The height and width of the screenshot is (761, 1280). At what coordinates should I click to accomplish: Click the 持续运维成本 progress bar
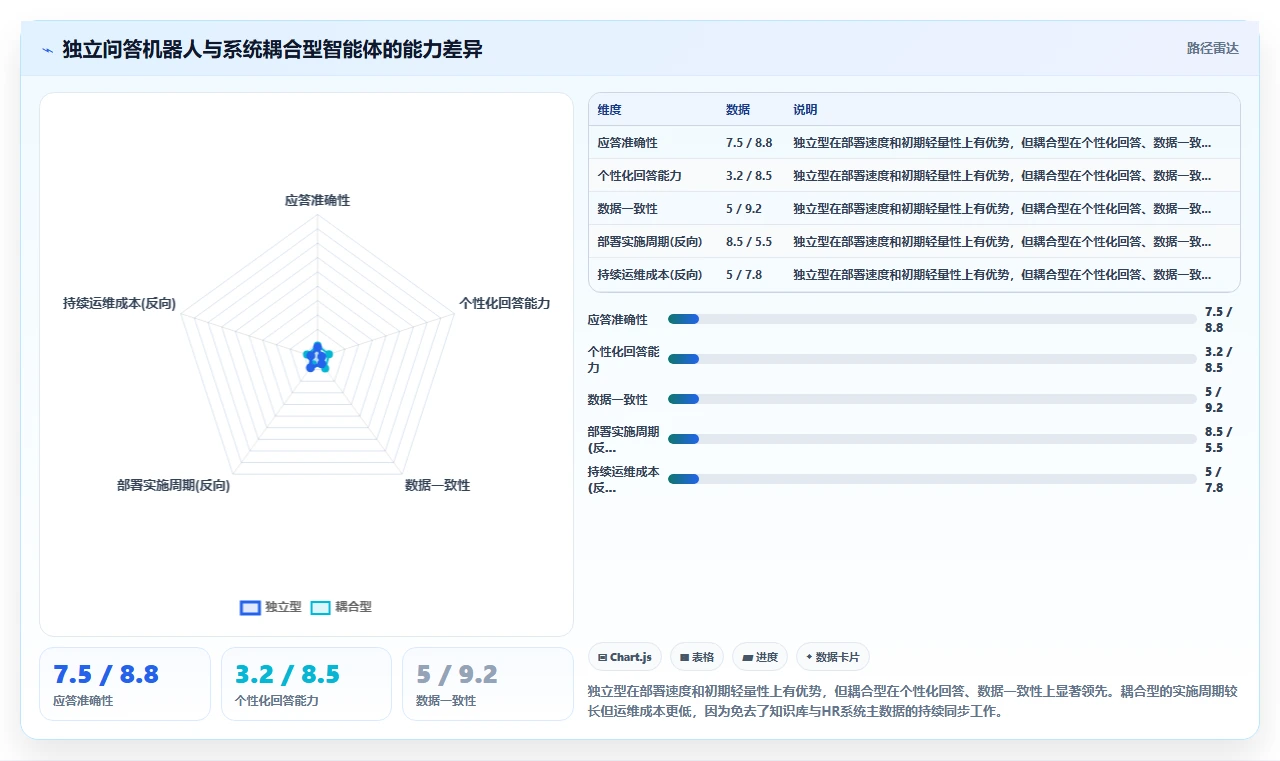tap(932, 479)
